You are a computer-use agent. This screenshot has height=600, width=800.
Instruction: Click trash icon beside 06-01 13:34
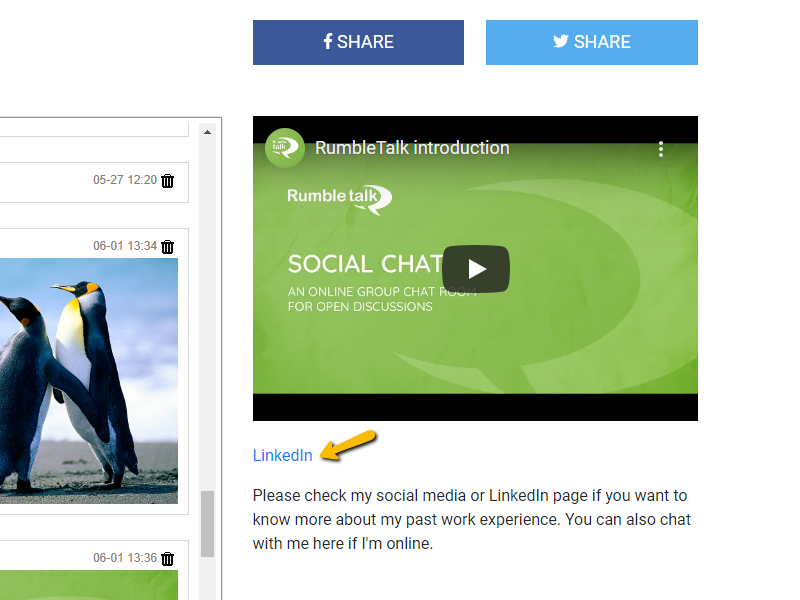tap(168, 246)
